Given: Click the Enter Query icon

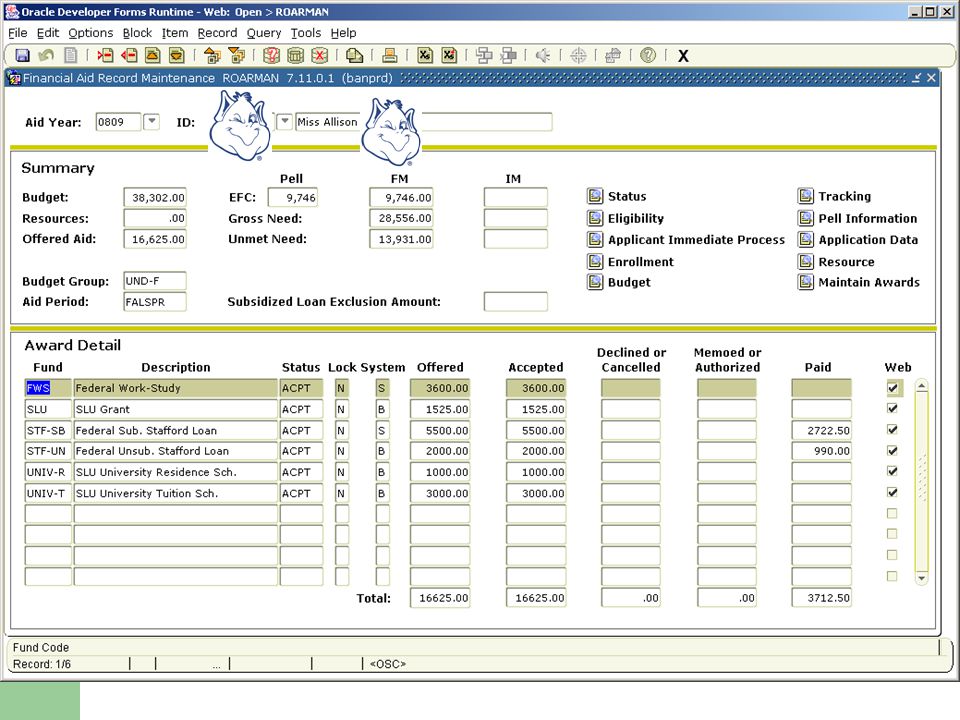Looking at the screenshot, I should click(271, 56).
